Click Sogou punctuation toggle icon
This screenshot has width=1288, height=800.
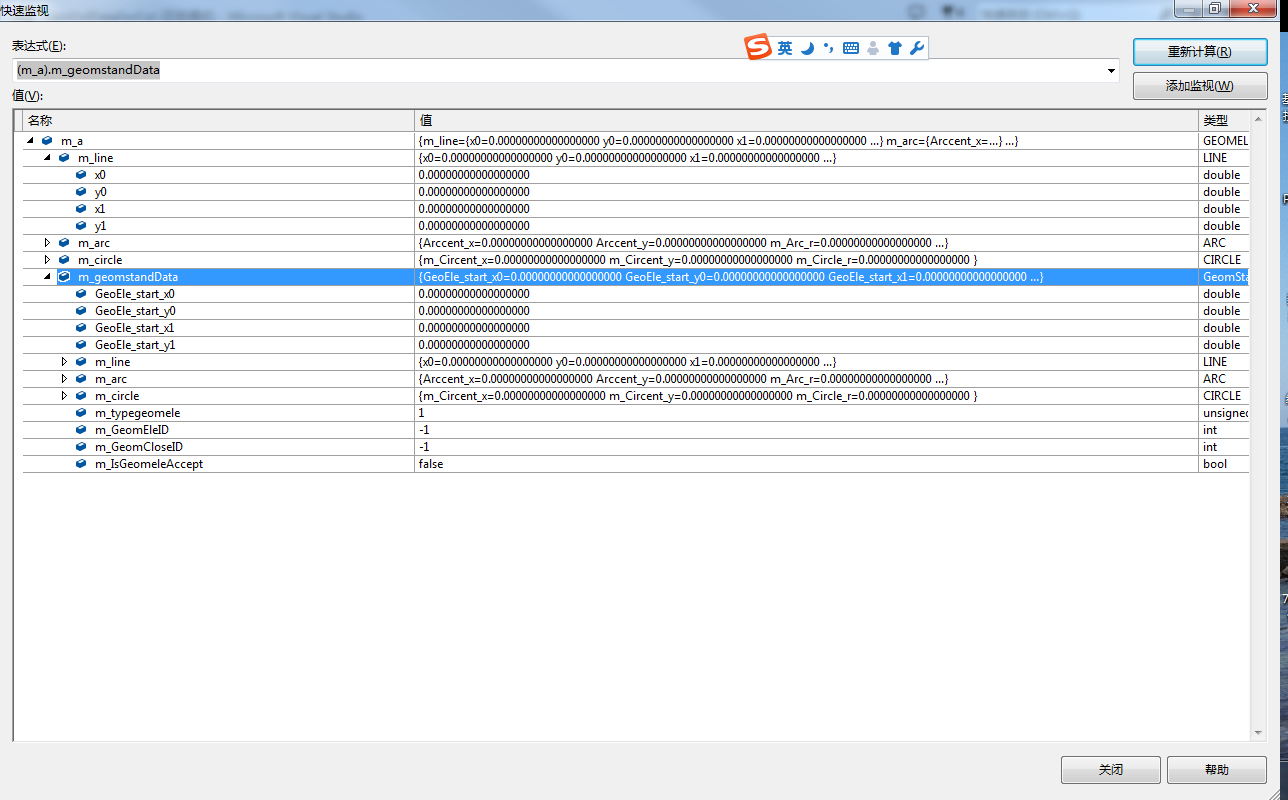pyautogui.click(x=828, y=48)
